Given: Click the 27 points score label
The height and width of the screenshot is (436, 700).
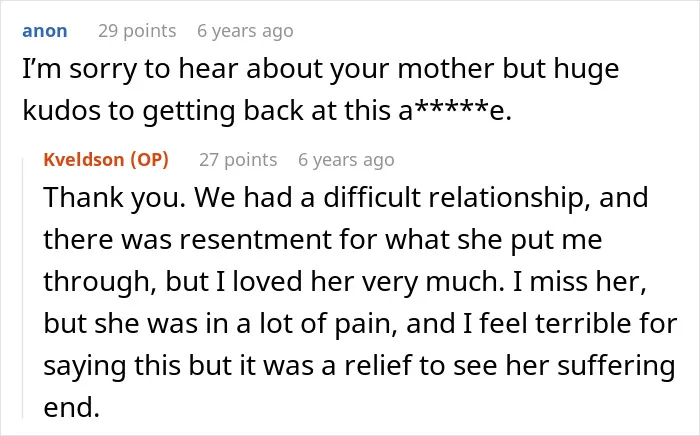Looking at the screenshot, I should (238, 160).
